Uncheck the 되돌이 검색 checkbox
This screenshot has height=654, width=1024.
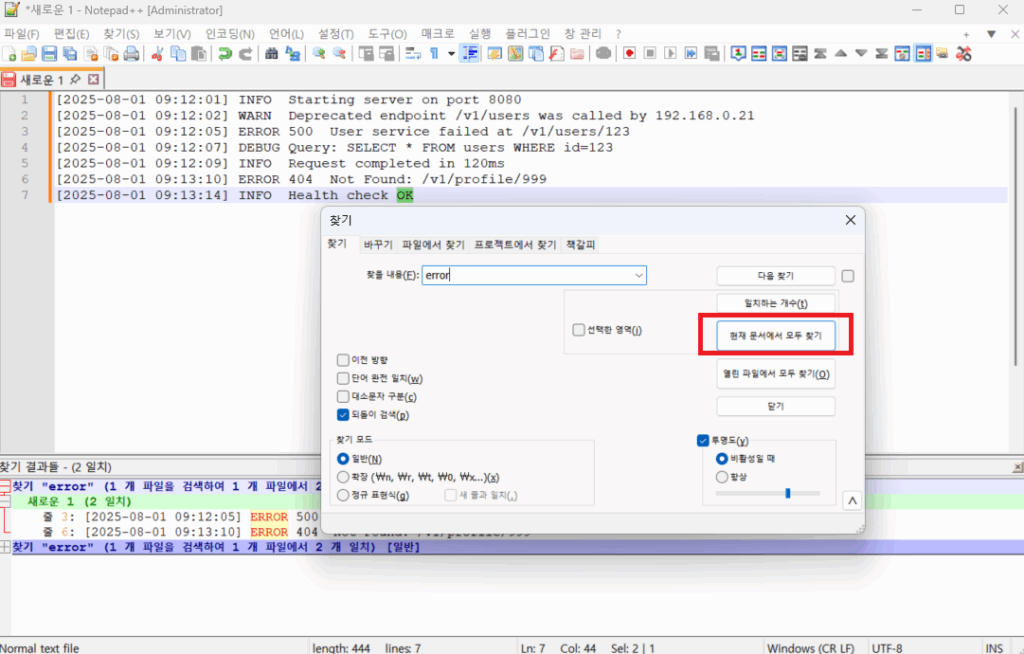pos(344,415)
